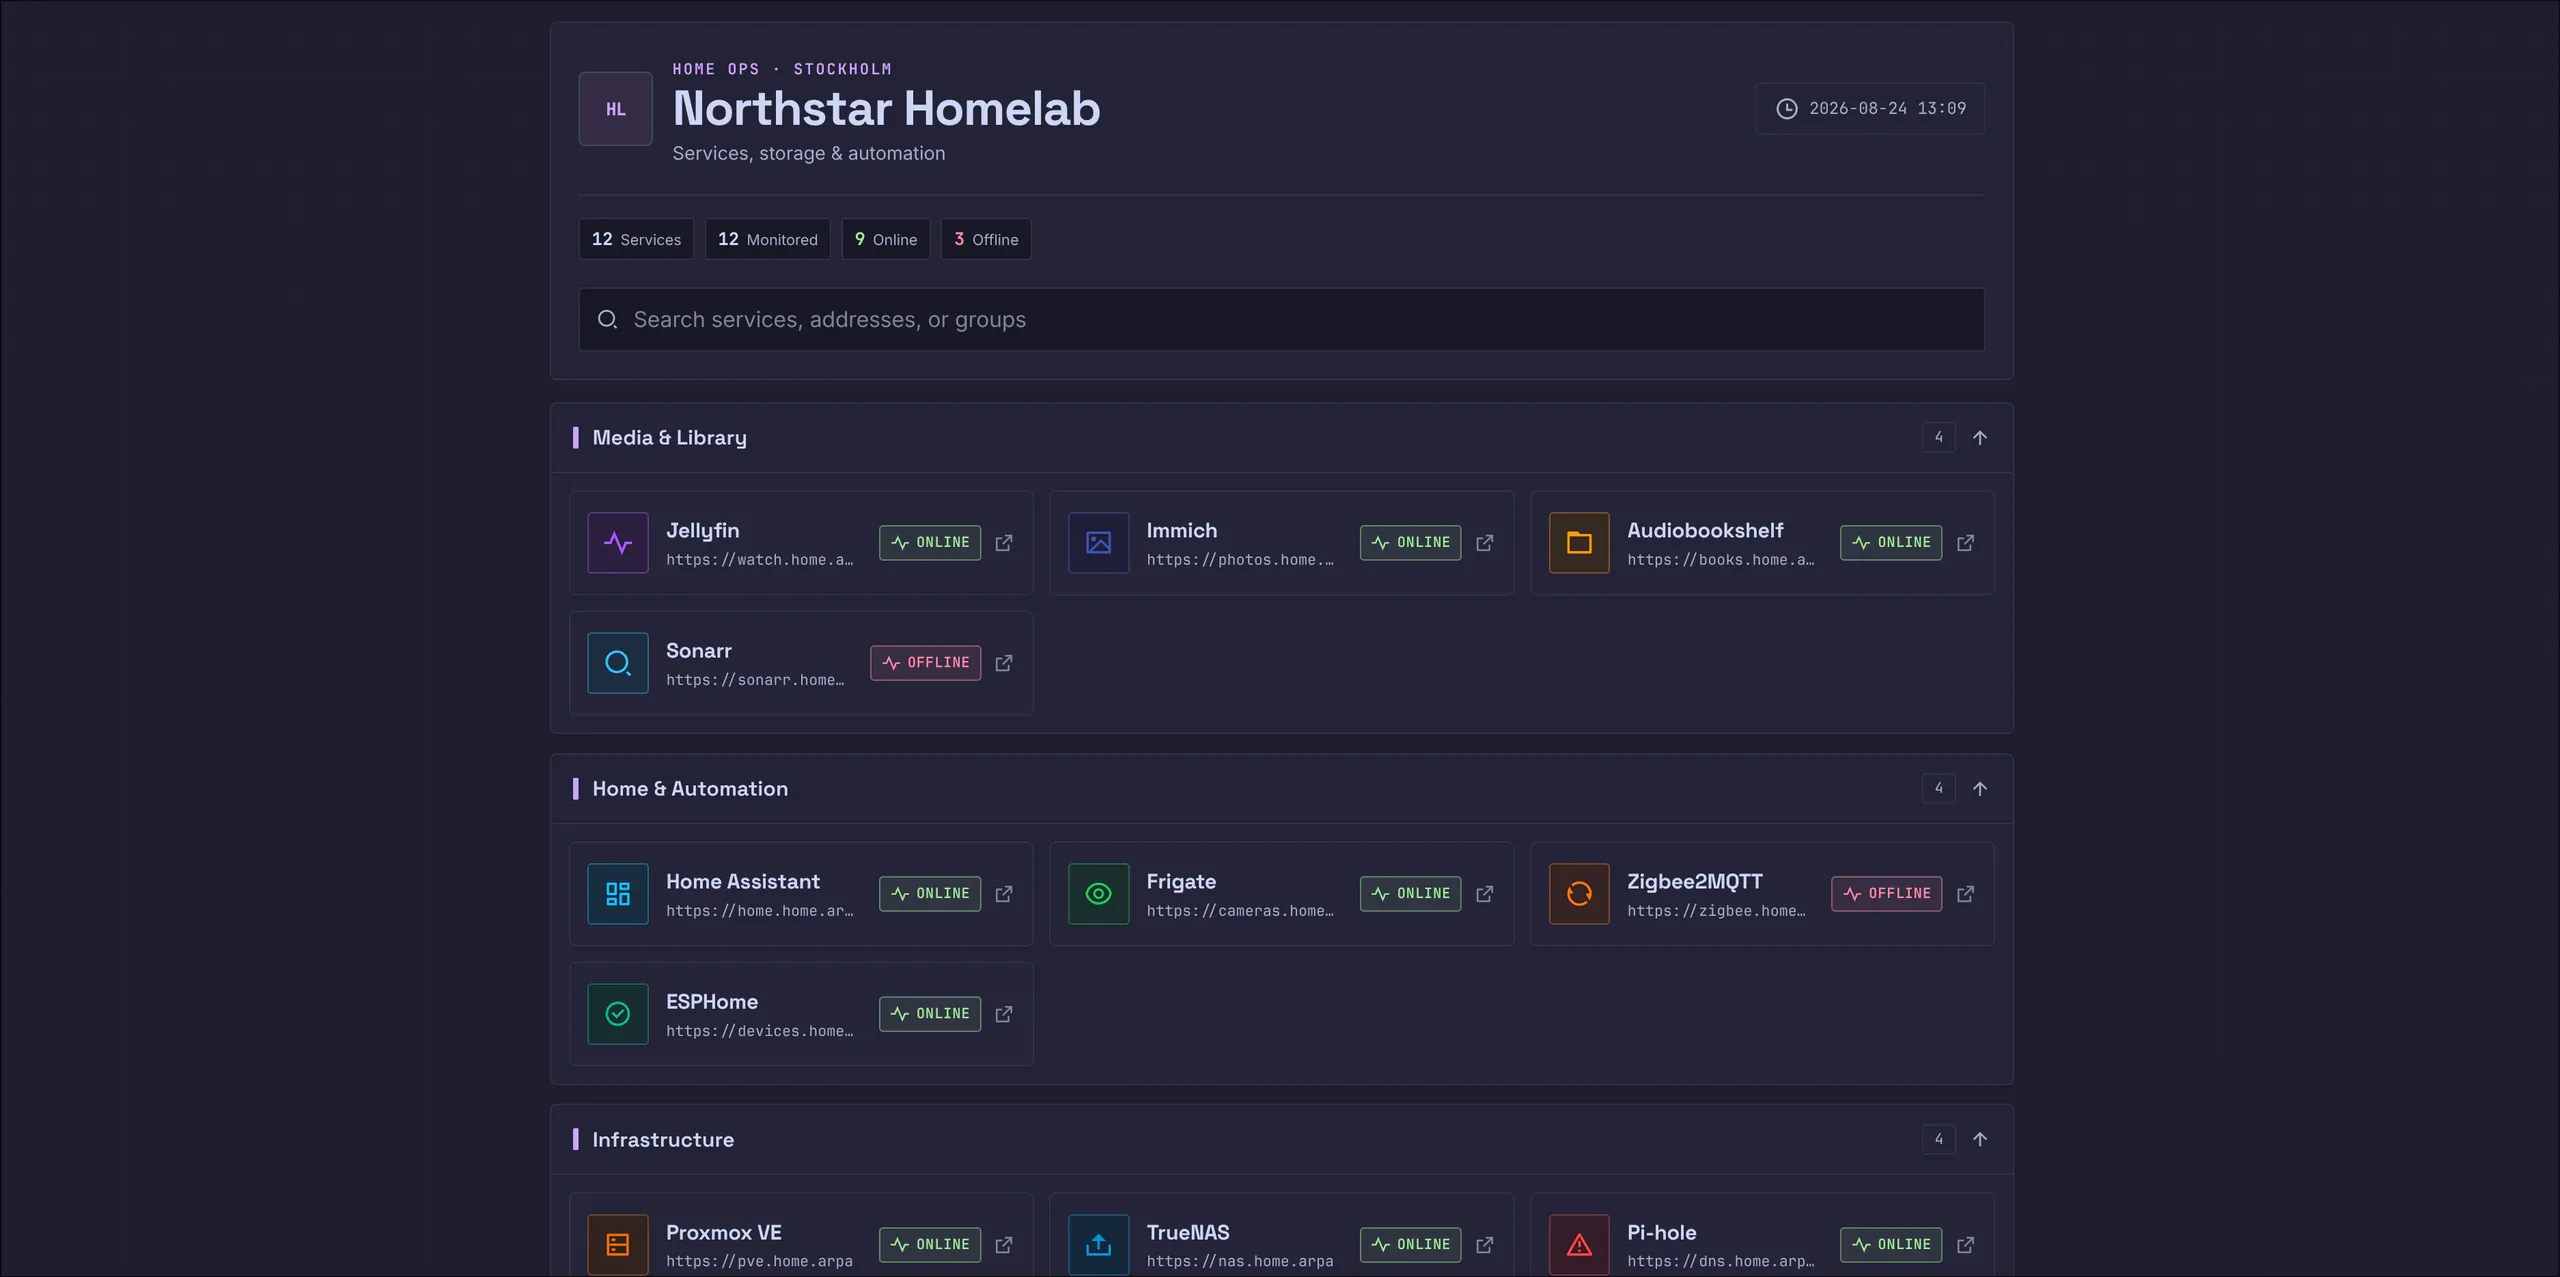Click the clock icon beside the timestamp

click(x=1787, y=109)
